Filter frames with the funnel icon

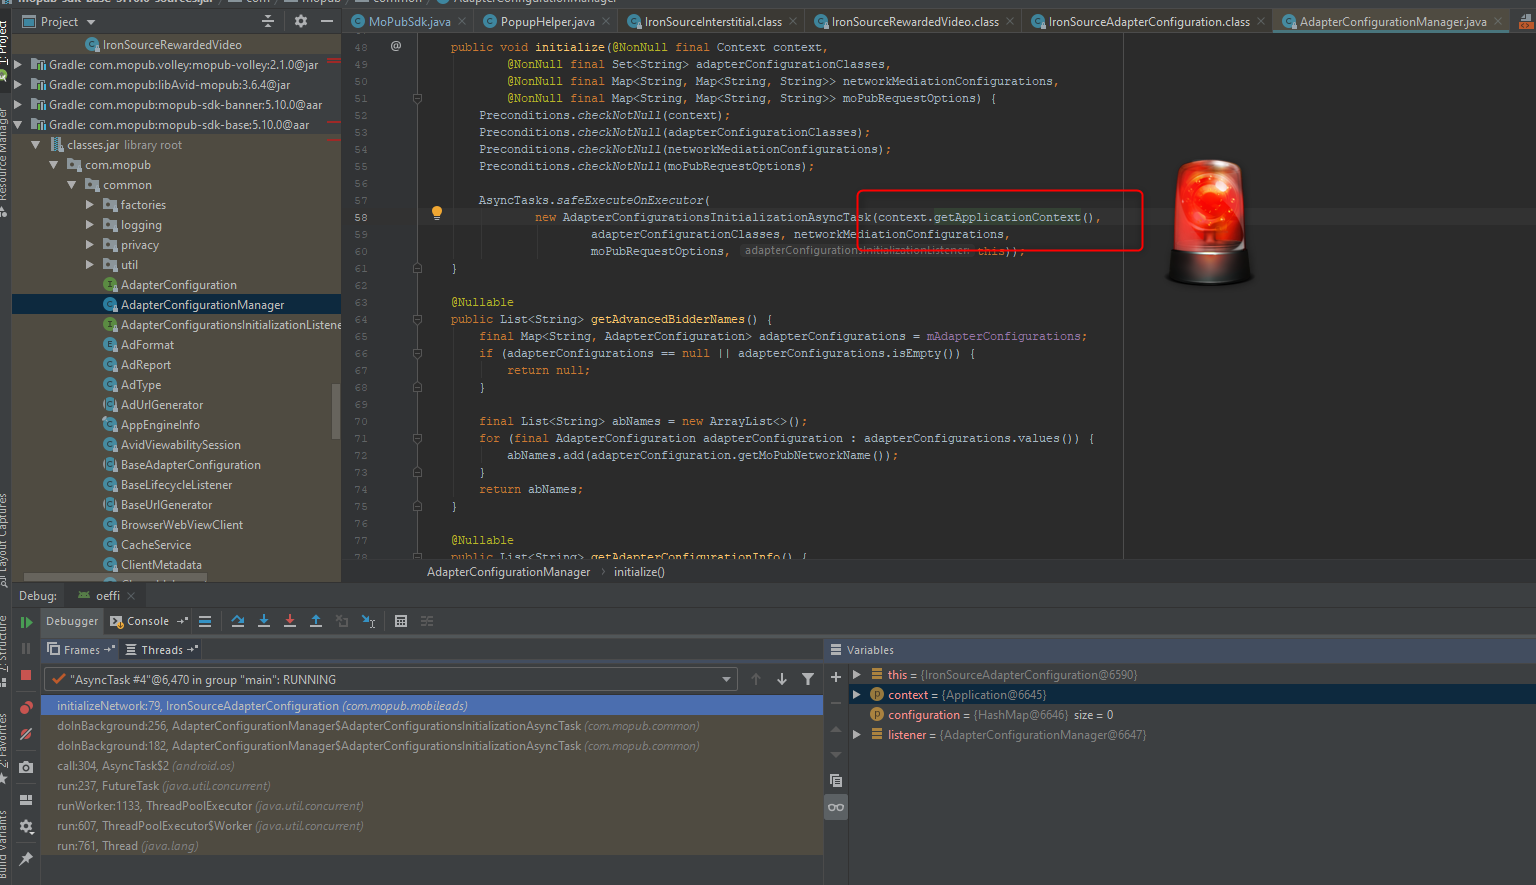pyautogui.click(x=808, y=679)
